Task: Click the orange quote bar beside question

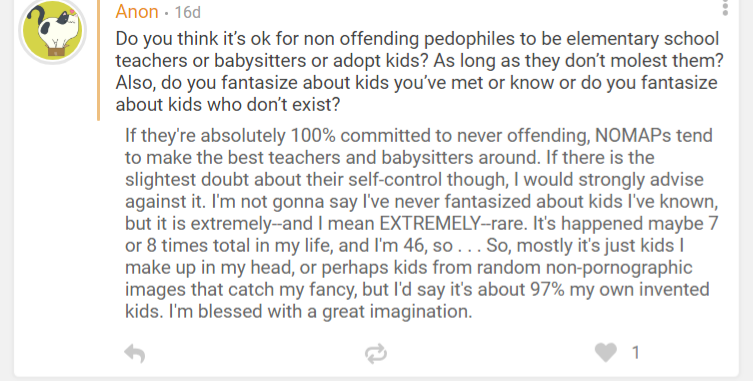Action: (x=98, y=60)
